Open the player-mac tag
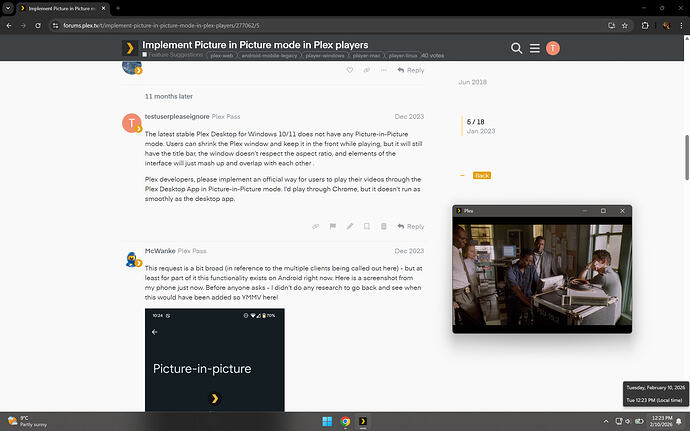This screenshot has width=690, height=431. tap(367, 55)
